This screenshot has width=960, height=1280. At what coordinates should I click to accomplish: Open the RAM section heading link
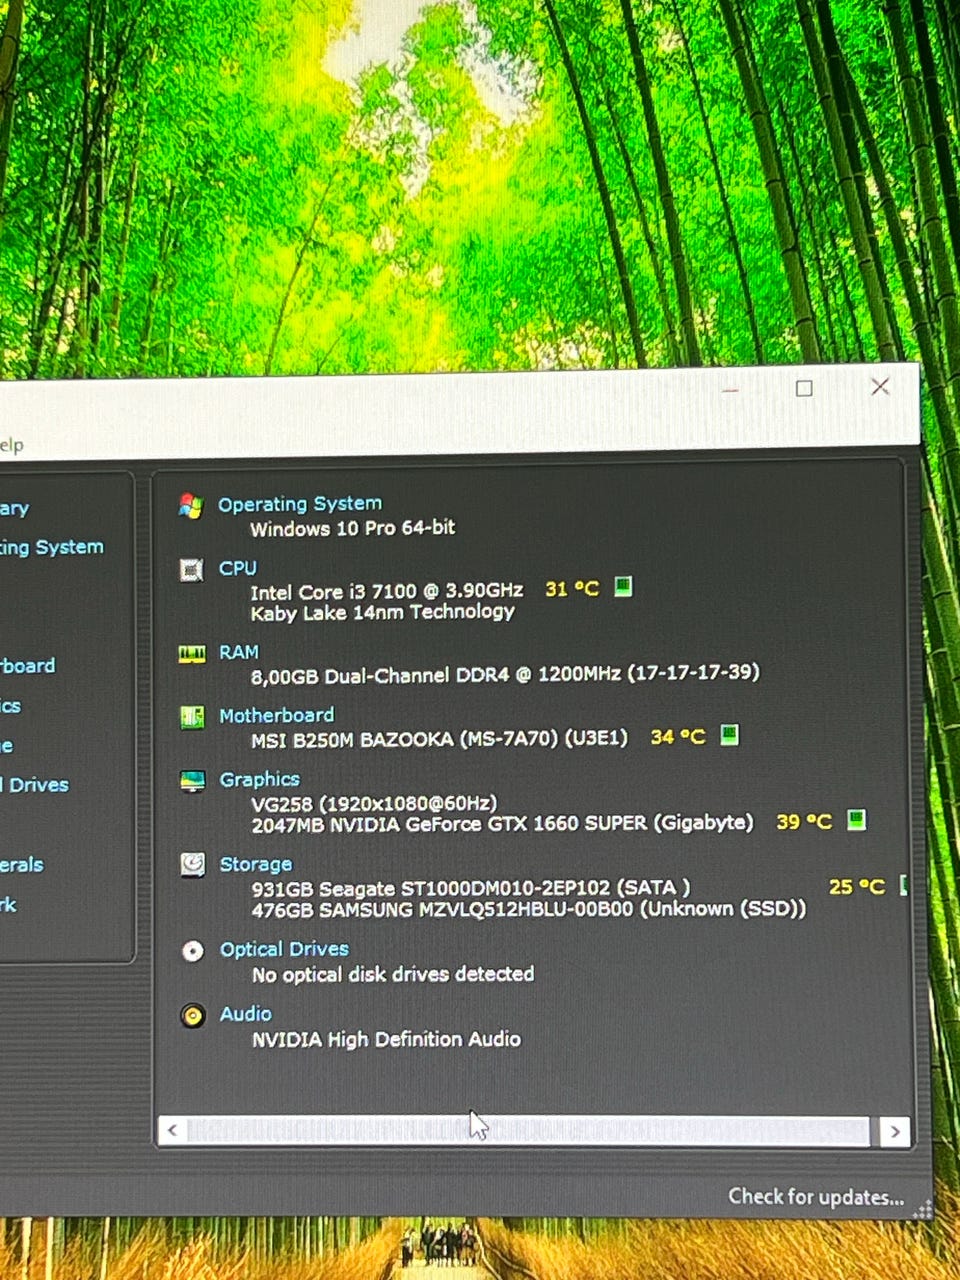[x=239, y=652]
